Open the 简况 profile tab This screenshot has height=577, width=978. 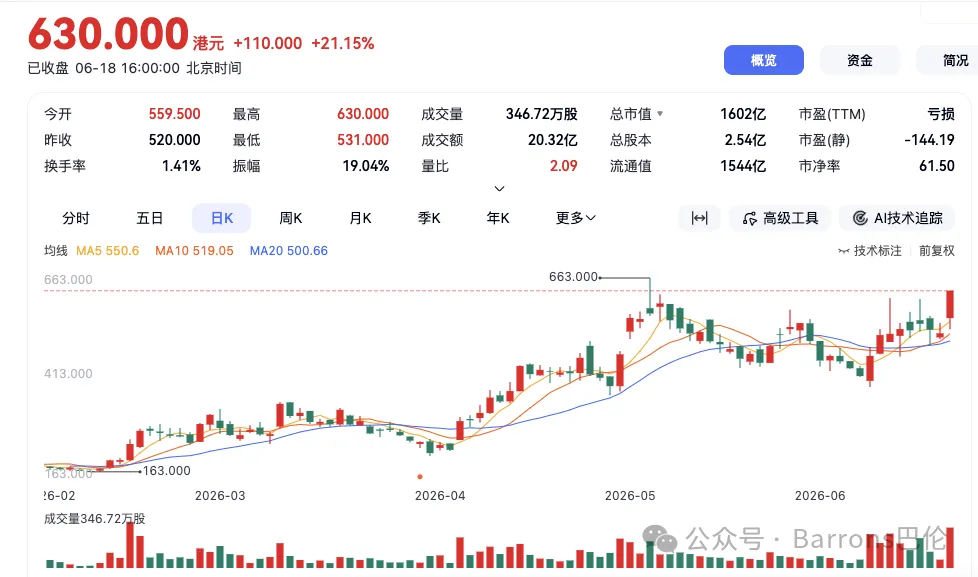pyautogui.click(x=947, y=60)
